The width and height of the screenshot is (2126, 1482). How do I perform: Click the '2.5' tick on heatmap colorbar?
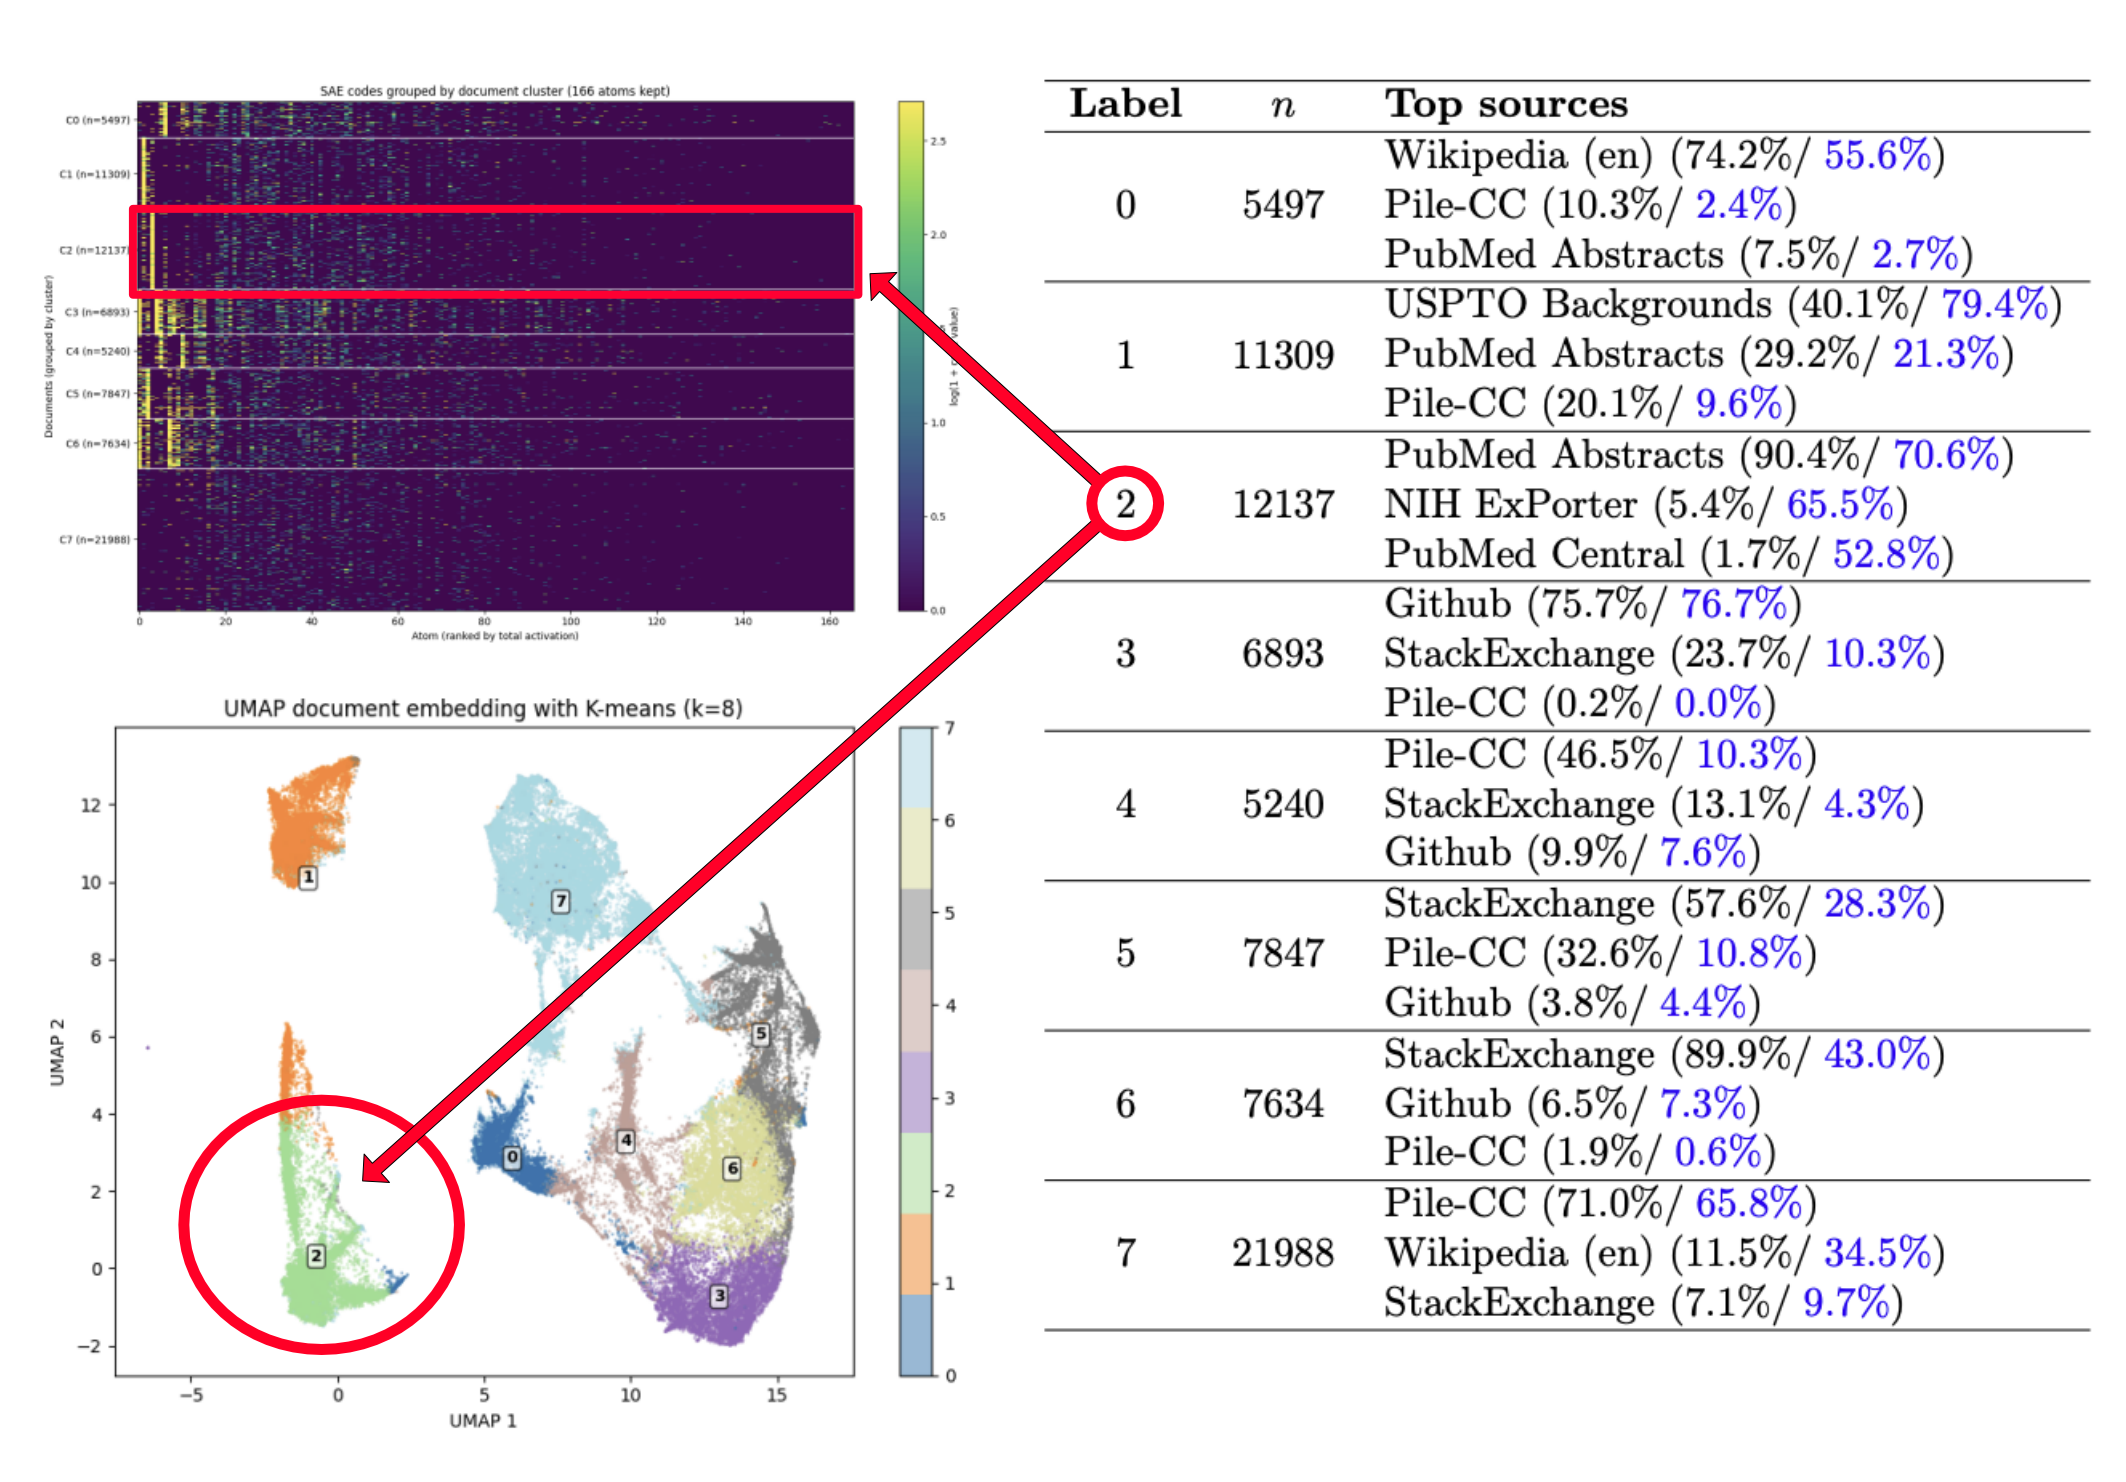938,142
